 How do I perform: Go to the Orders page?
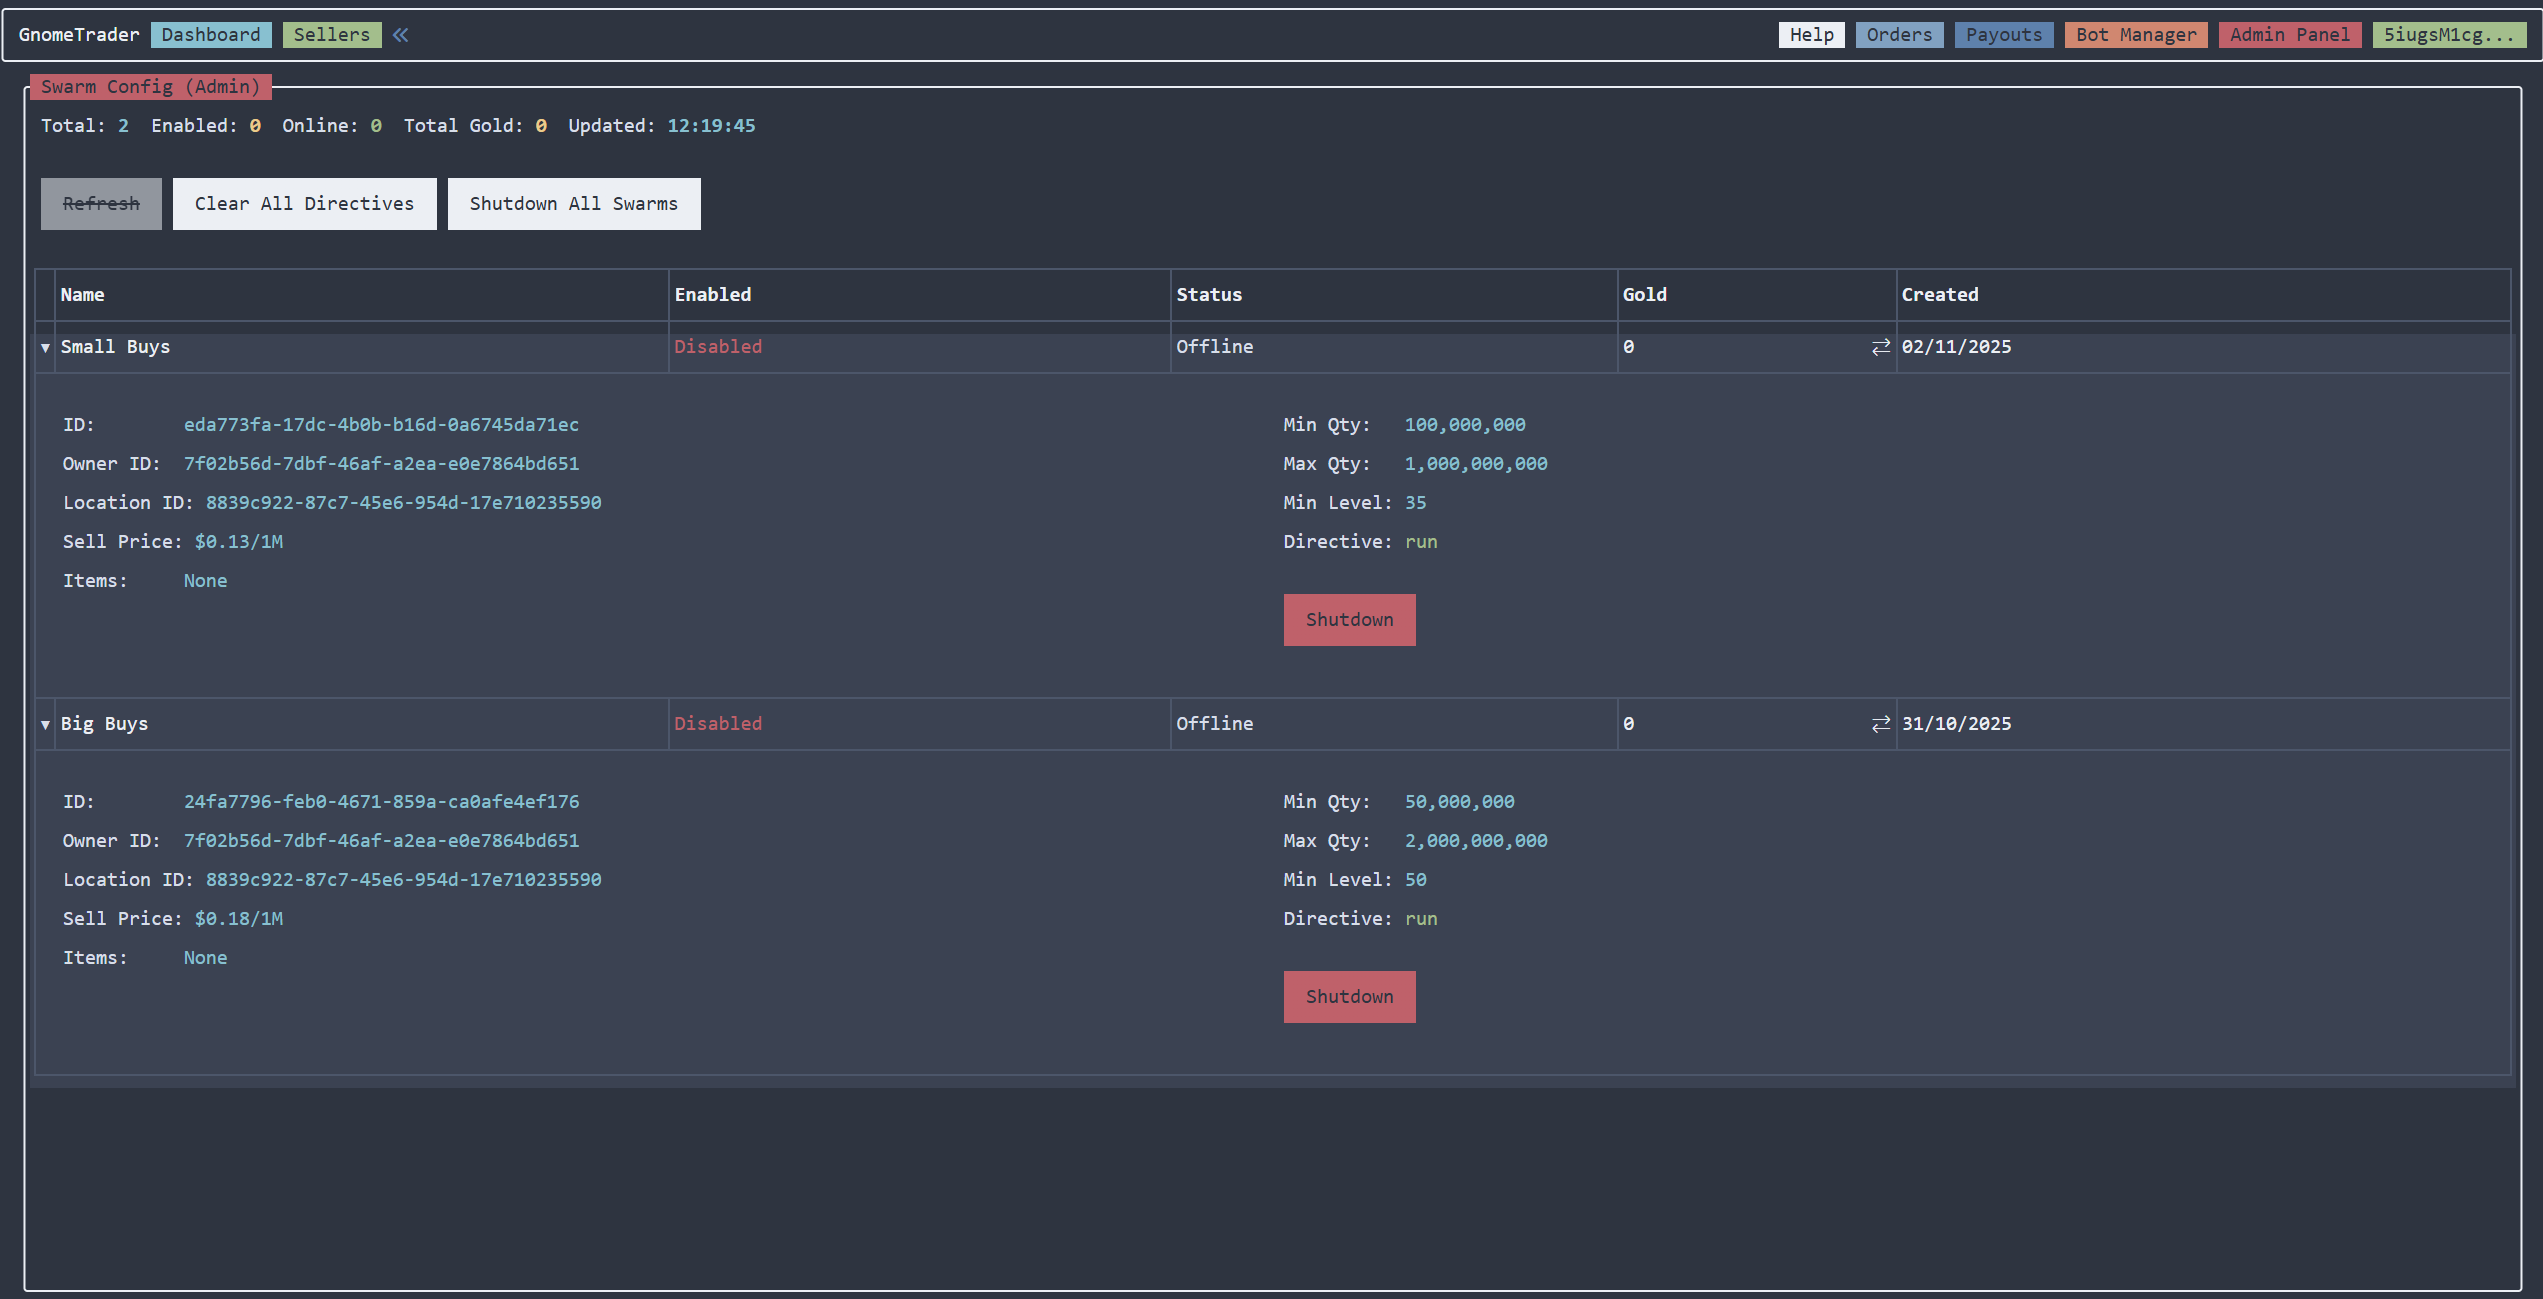point(1899,35)
